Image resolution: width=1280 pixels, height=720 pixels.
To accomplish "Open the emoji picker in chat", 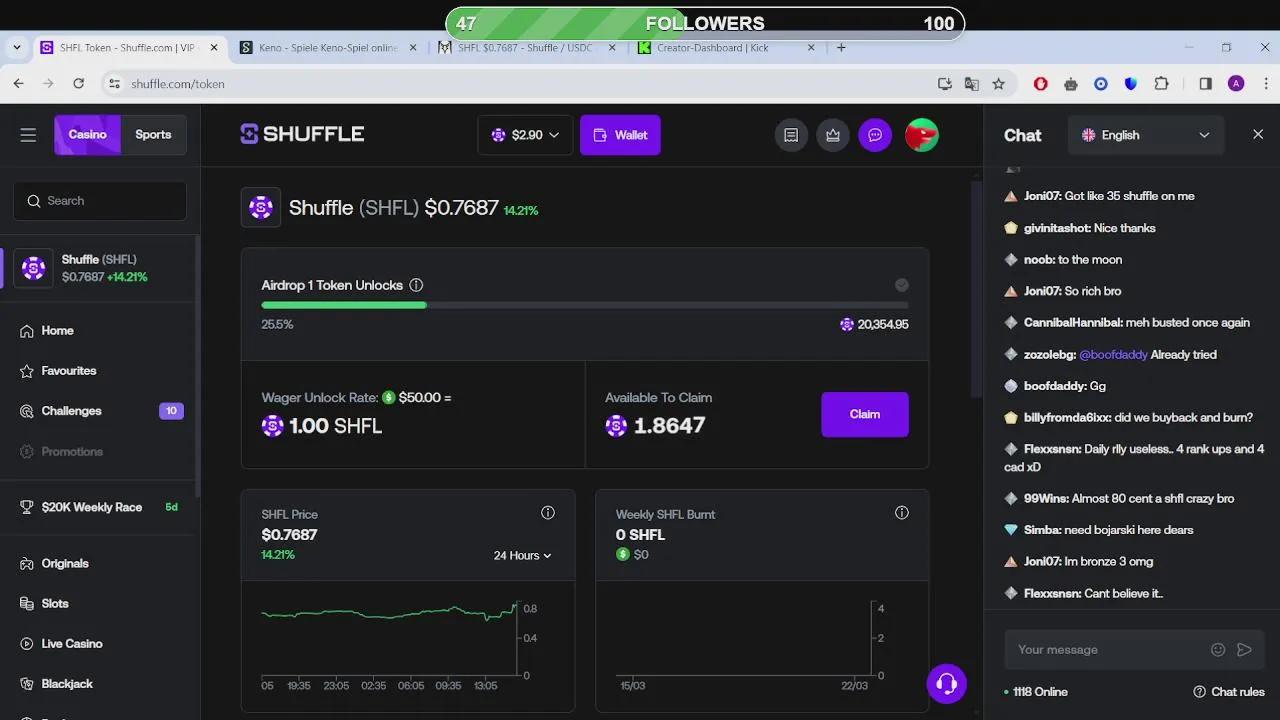I will pos(1218,650).
